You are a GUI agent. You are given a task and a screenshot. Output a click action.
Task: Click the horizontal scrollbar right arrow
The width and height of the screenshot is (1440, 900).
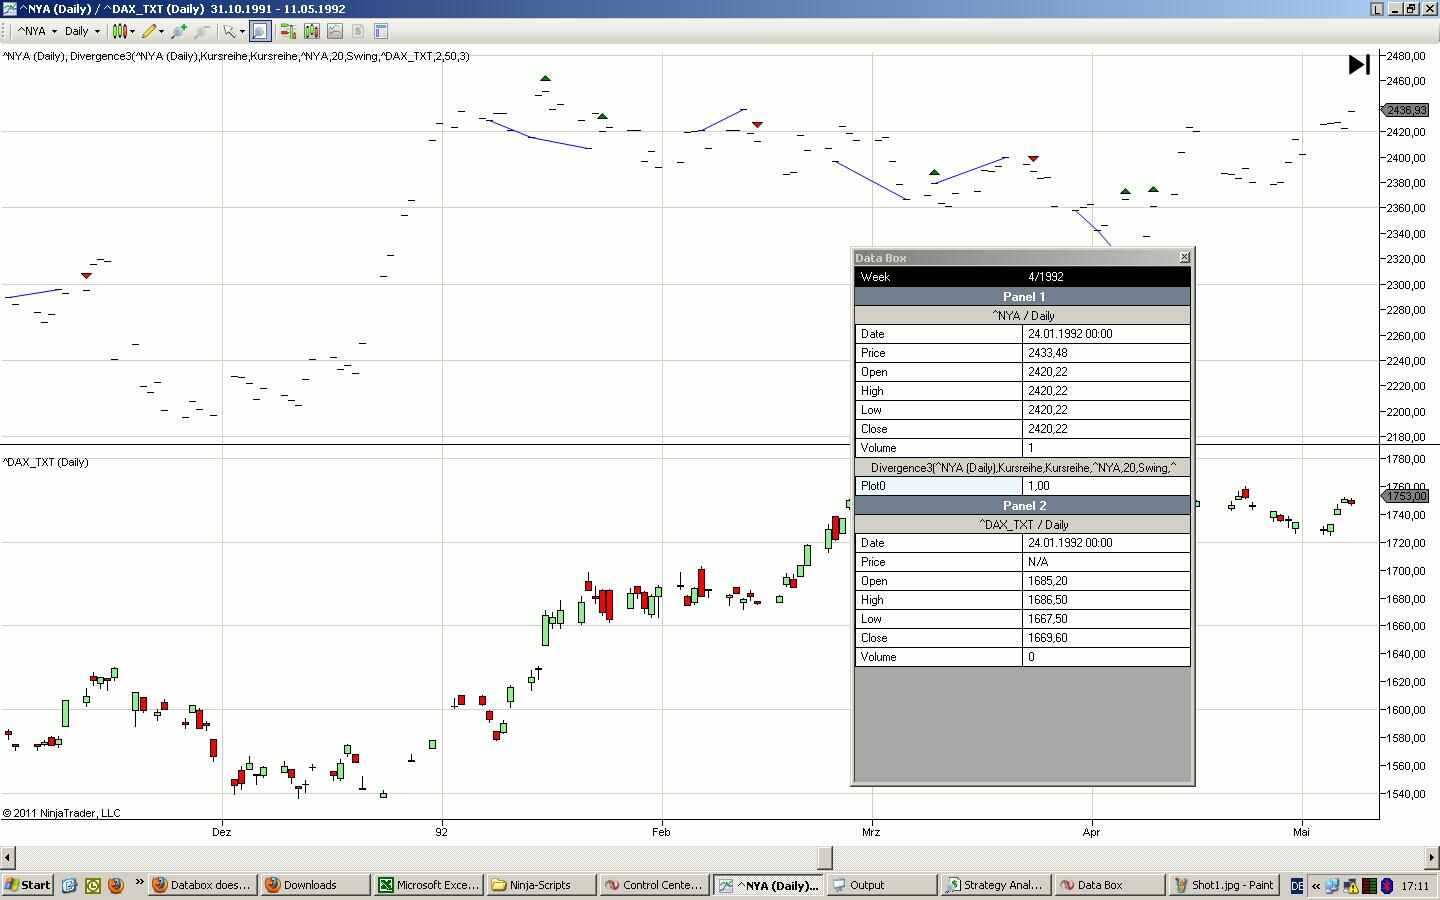tap(1431, 857)
